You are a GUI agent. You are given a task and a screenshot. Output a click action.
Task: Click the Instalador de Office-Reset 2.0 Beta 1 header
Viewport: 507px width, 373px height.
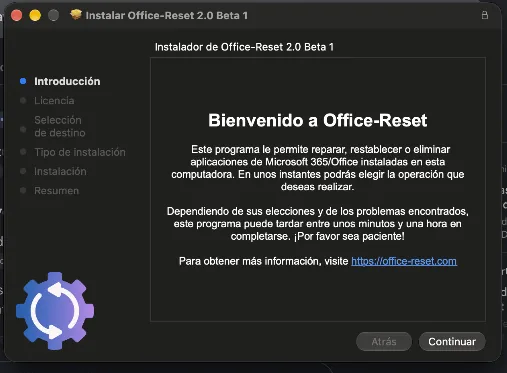[x=244, y=47]
